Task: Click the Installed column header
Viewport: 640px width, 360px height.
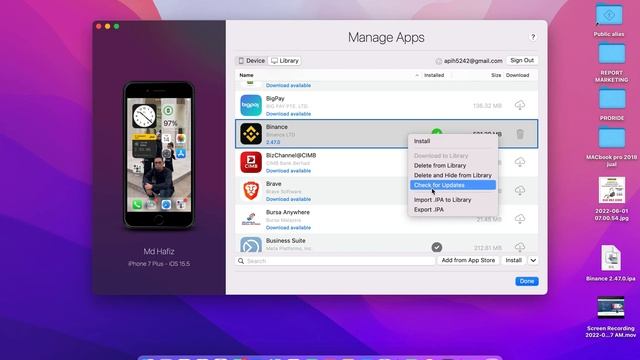Action: [x=434, y=75]
